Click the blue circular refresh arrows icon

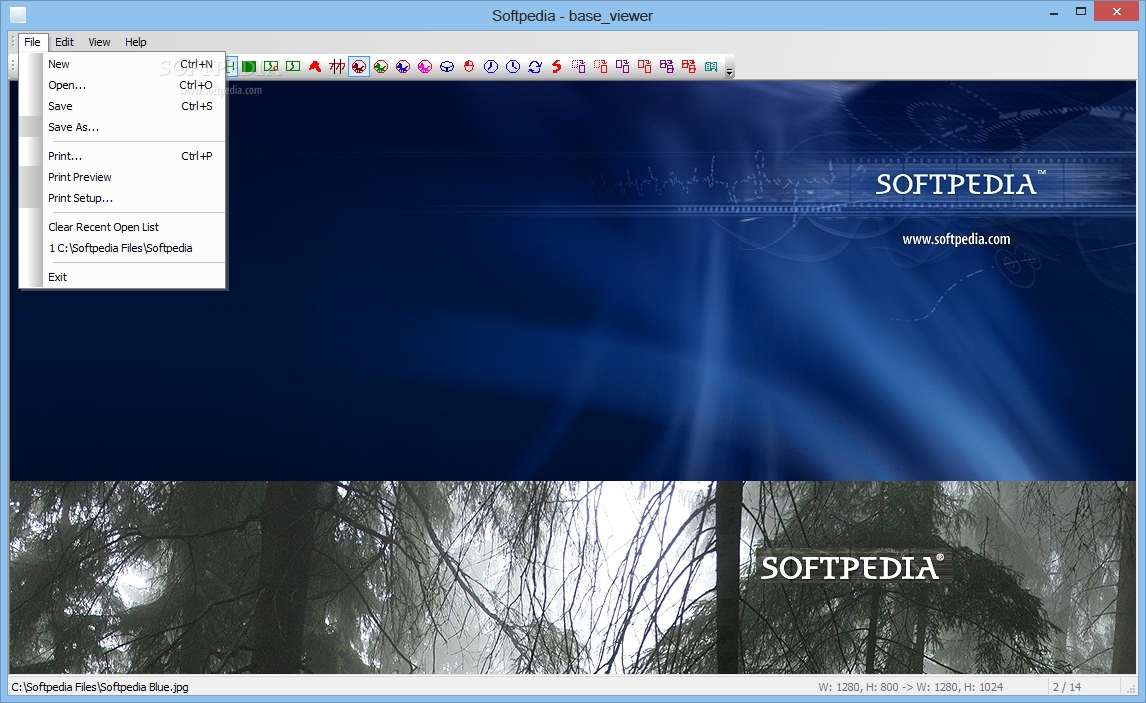pos(535,66)
